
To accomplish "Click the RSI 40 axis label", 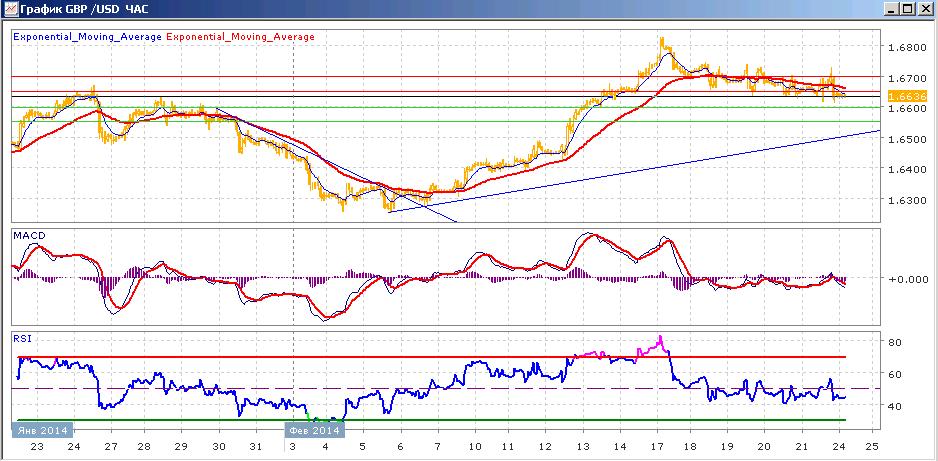I will point(896,406).
